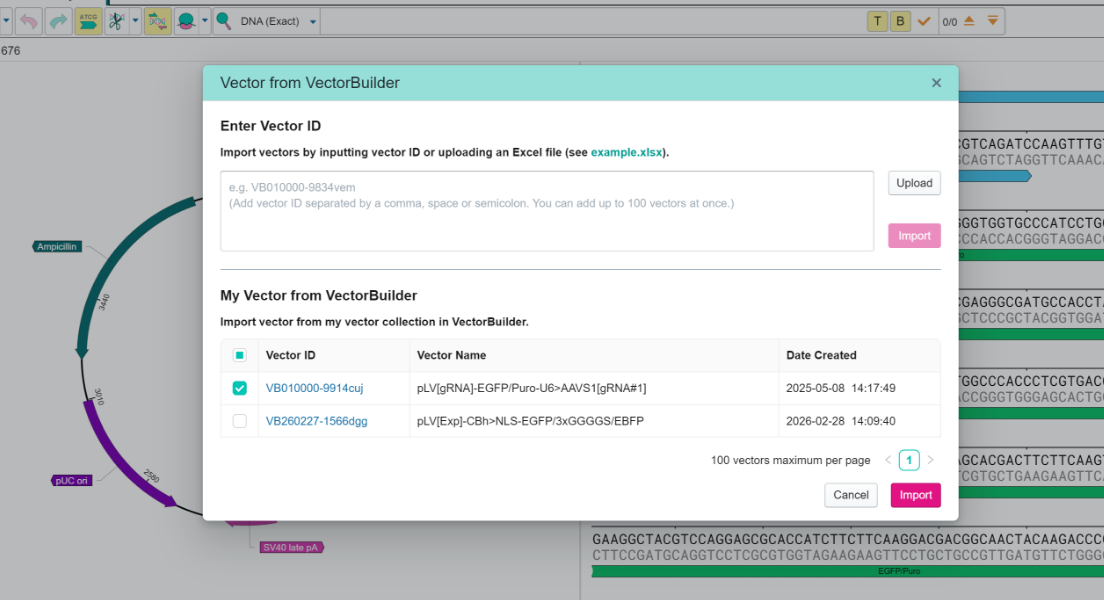This screenshot has height=600, width=1104.
Task: Open the dropdown beside the scissors icon
Action: click(x=135, y=21)
